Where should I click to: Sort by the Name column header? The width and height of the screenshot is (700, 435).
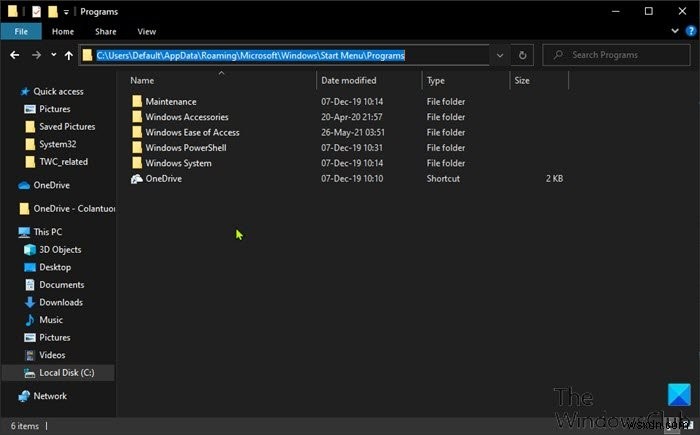point(142,80)
